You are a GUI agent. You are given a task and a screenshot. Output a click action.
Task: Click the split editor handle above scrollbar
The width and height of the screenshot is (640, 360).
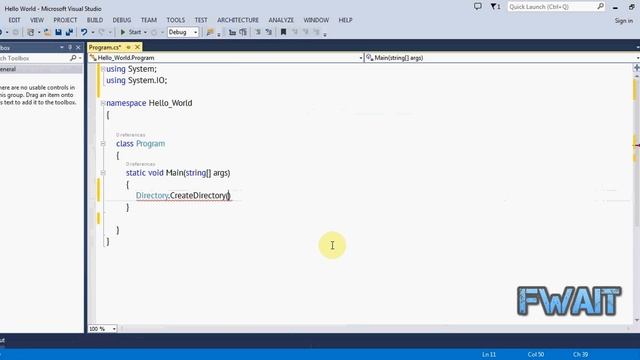637,68
